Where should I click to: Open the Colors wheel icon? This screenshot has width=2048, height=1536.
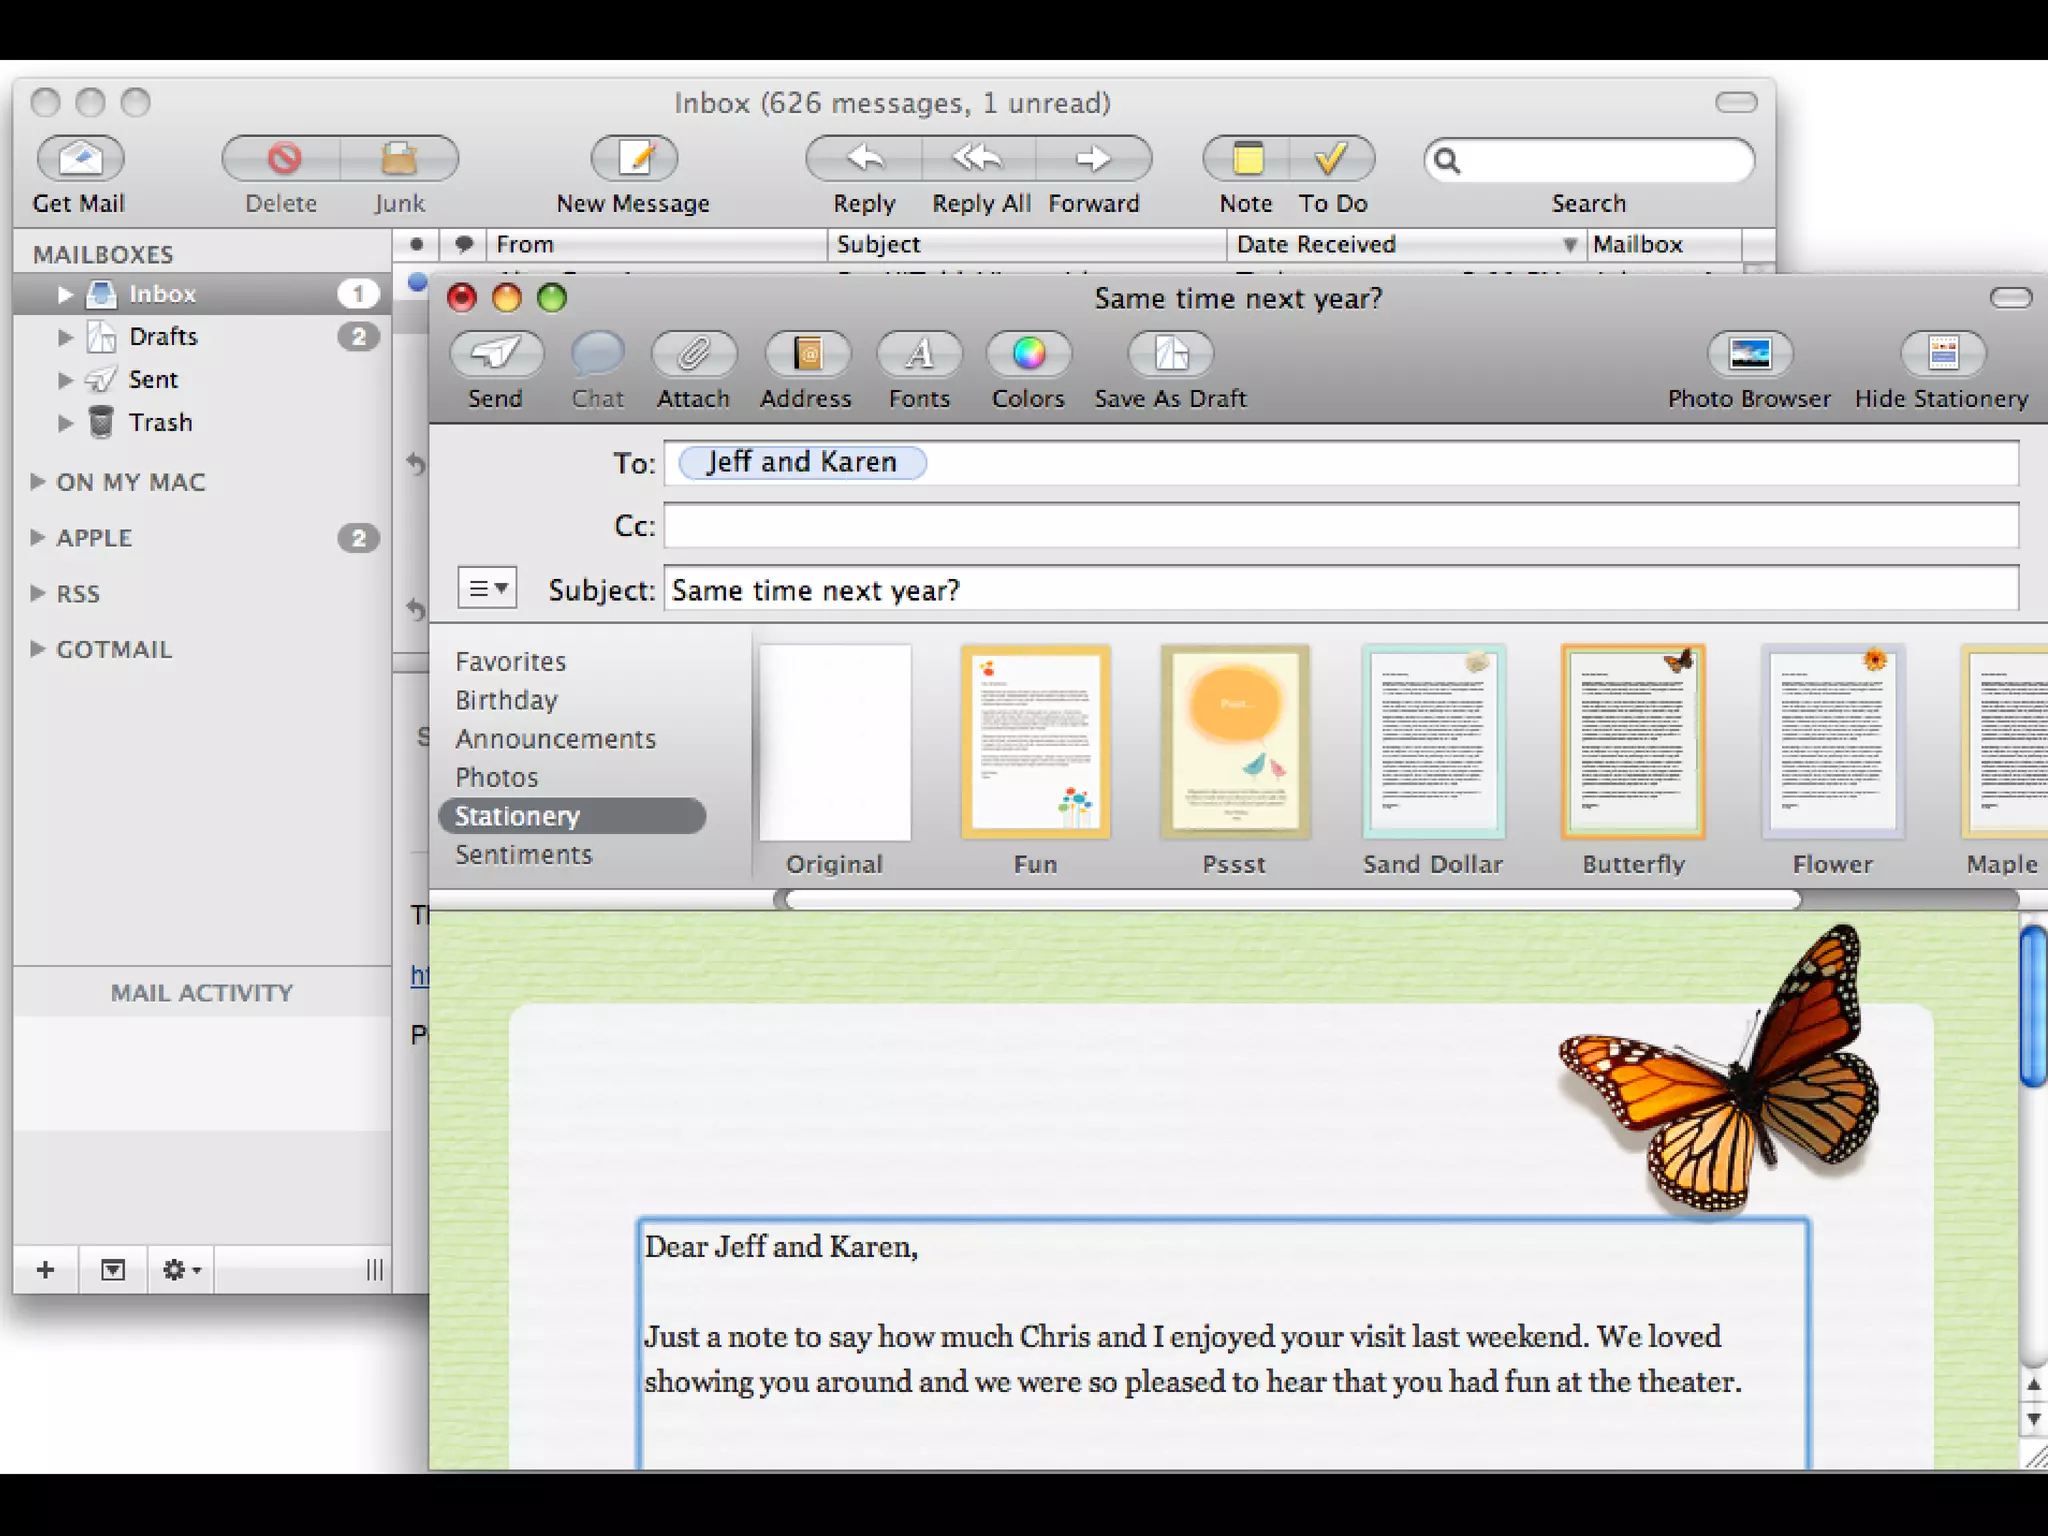1028,354
